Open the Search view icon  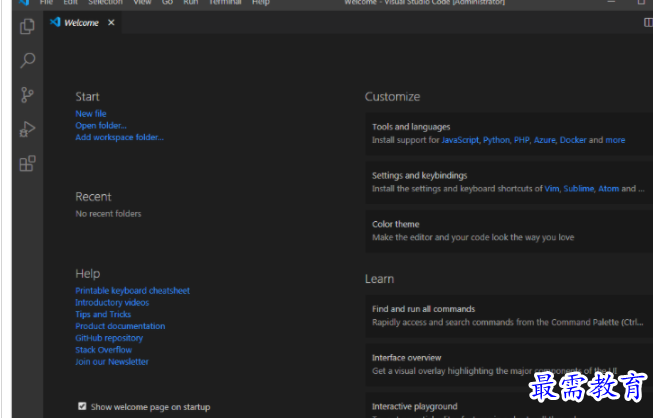[x=27, y=60]
